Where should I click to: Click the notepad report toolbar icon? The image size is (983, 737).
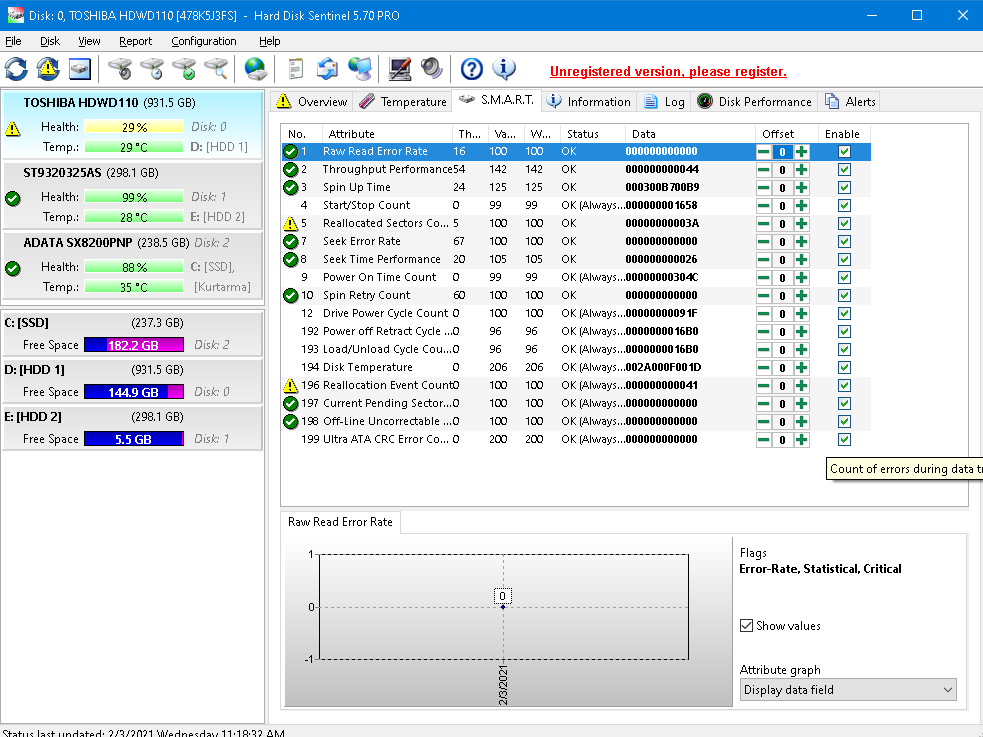coord(295,69)
